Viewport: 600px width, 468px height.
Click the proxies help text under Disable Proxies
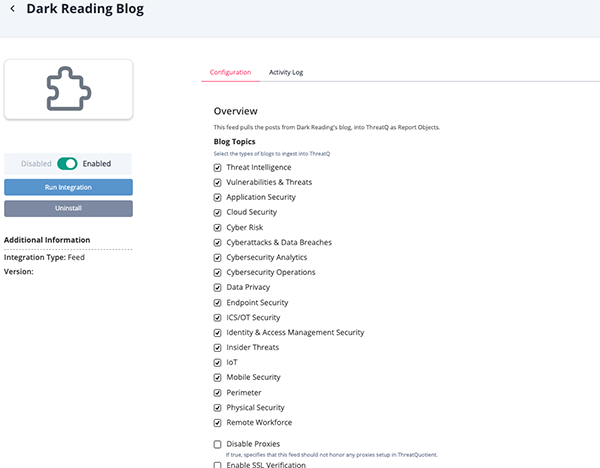point(331,455)
